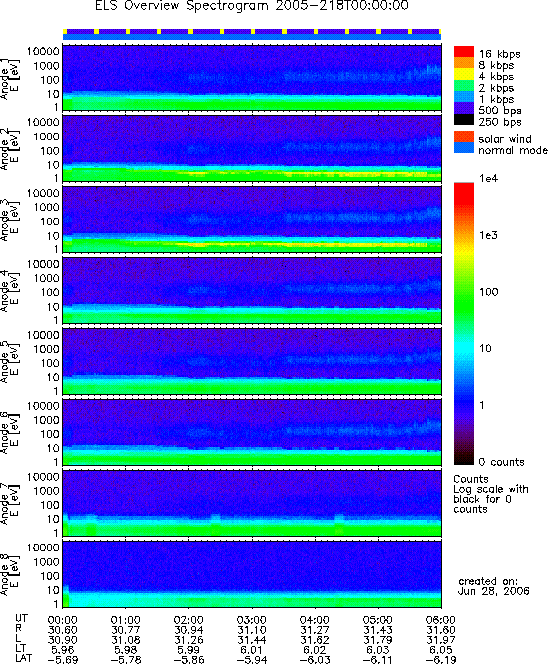This screenshot has width=548, height=664.
Task: Click the LT value 5.96
Action: pos(63,650)
